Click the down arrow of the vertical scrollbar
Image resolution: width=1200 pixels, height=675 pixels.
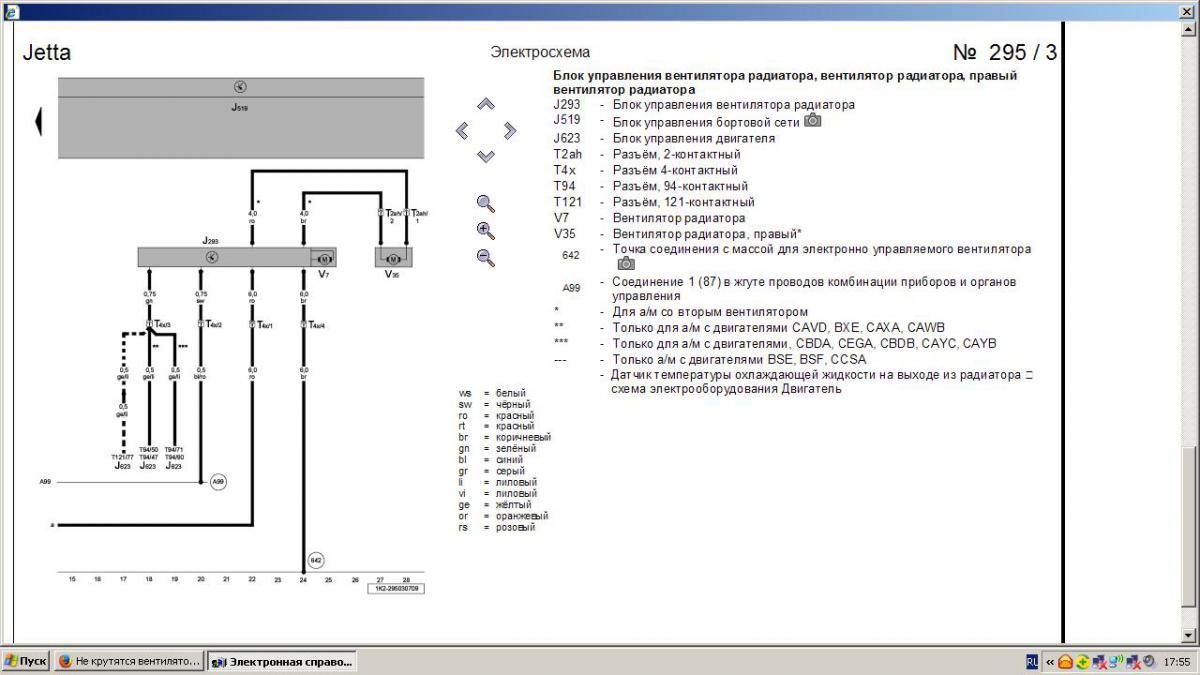pos(1188,635)
